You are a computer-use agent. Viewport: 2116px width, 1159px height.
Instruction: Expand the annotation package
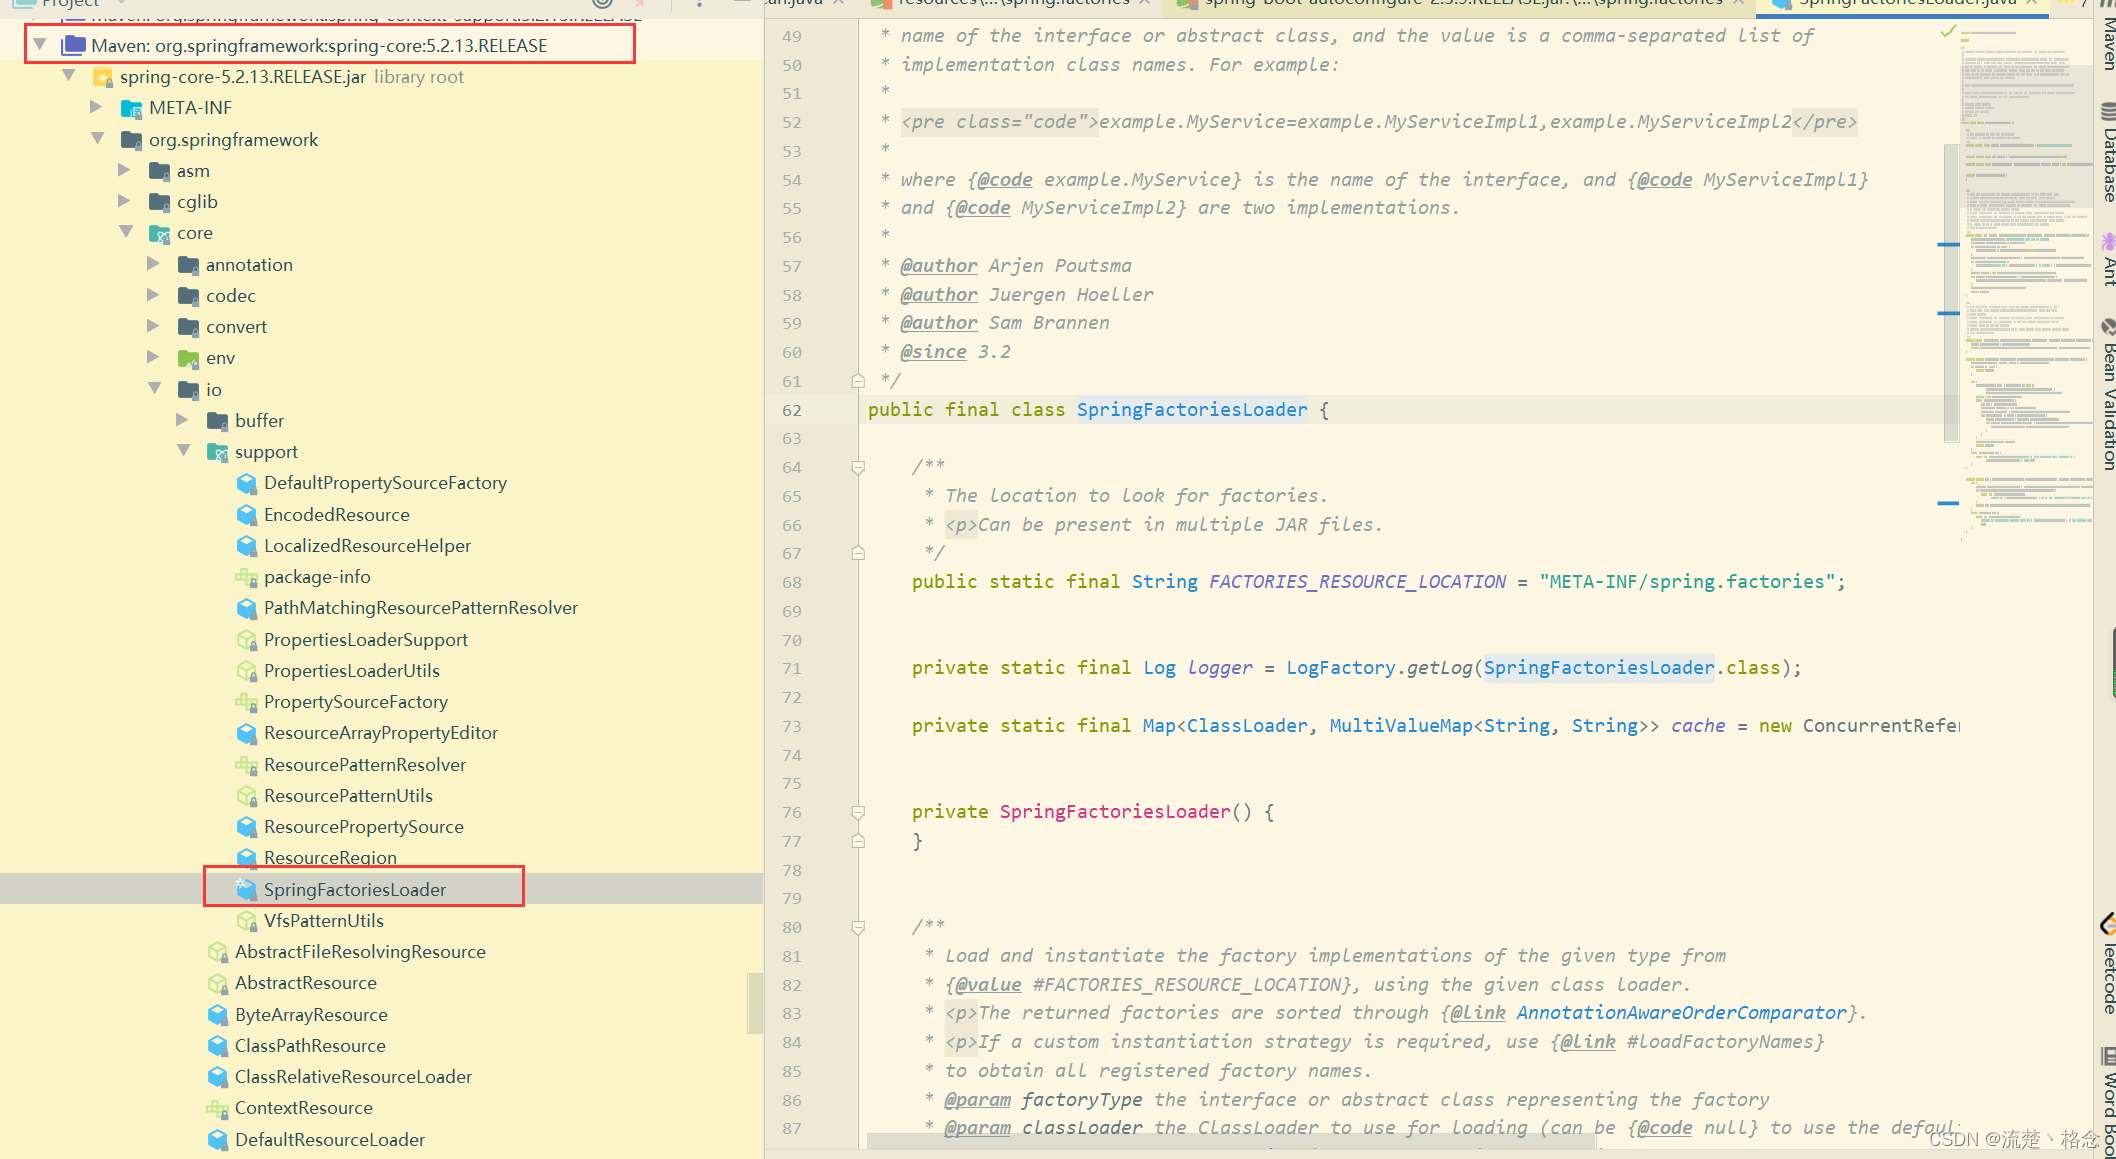[x=153, y=264]
